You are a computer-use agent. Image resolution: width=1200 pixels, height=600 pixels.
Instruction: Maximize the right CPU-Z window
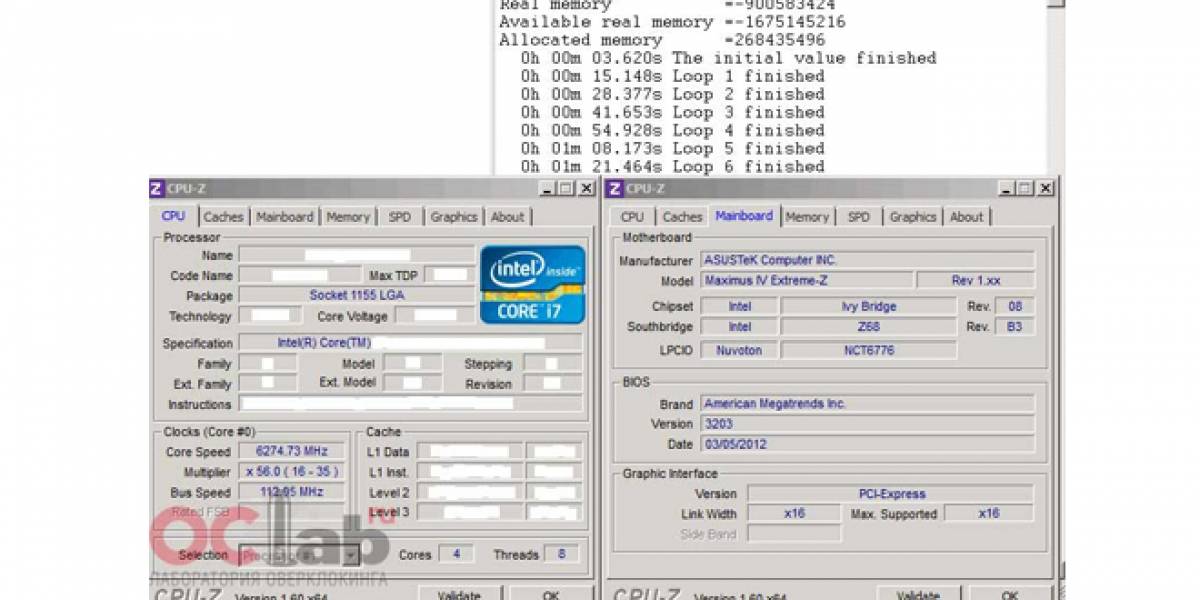1024,188
